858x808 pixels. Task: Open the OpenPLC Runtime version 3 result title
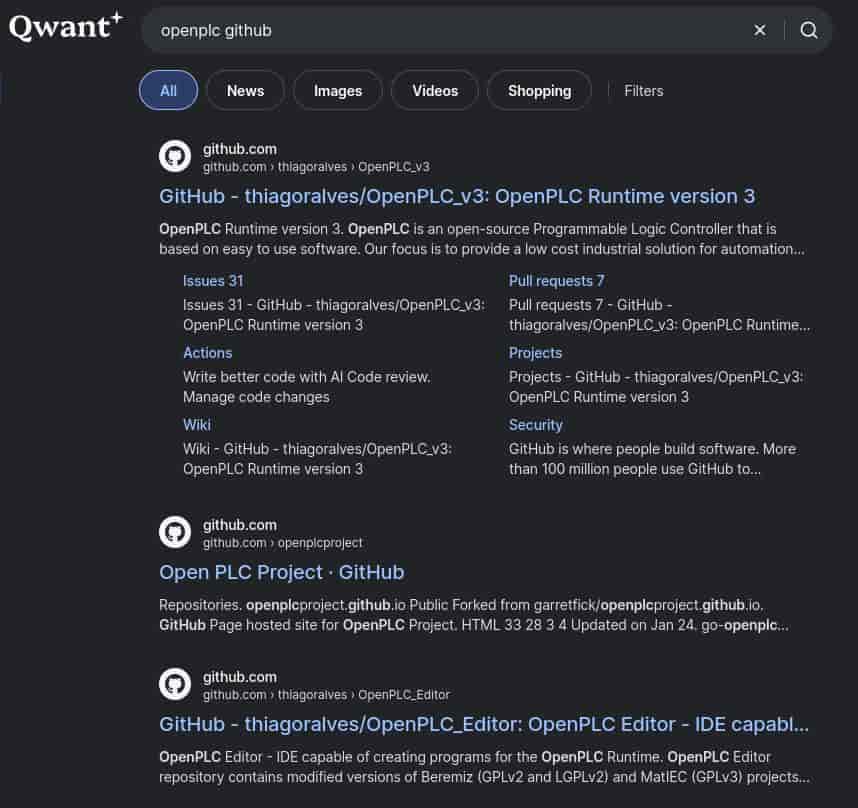pyautogui.click(x=457, y=196)
